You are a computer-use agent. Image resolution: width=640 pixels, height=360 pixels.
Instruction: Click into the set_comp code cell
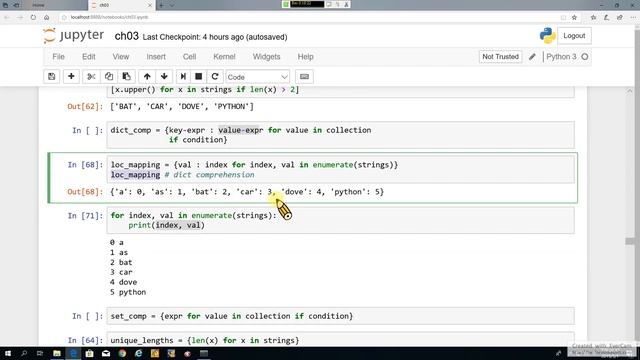point(340,316)
